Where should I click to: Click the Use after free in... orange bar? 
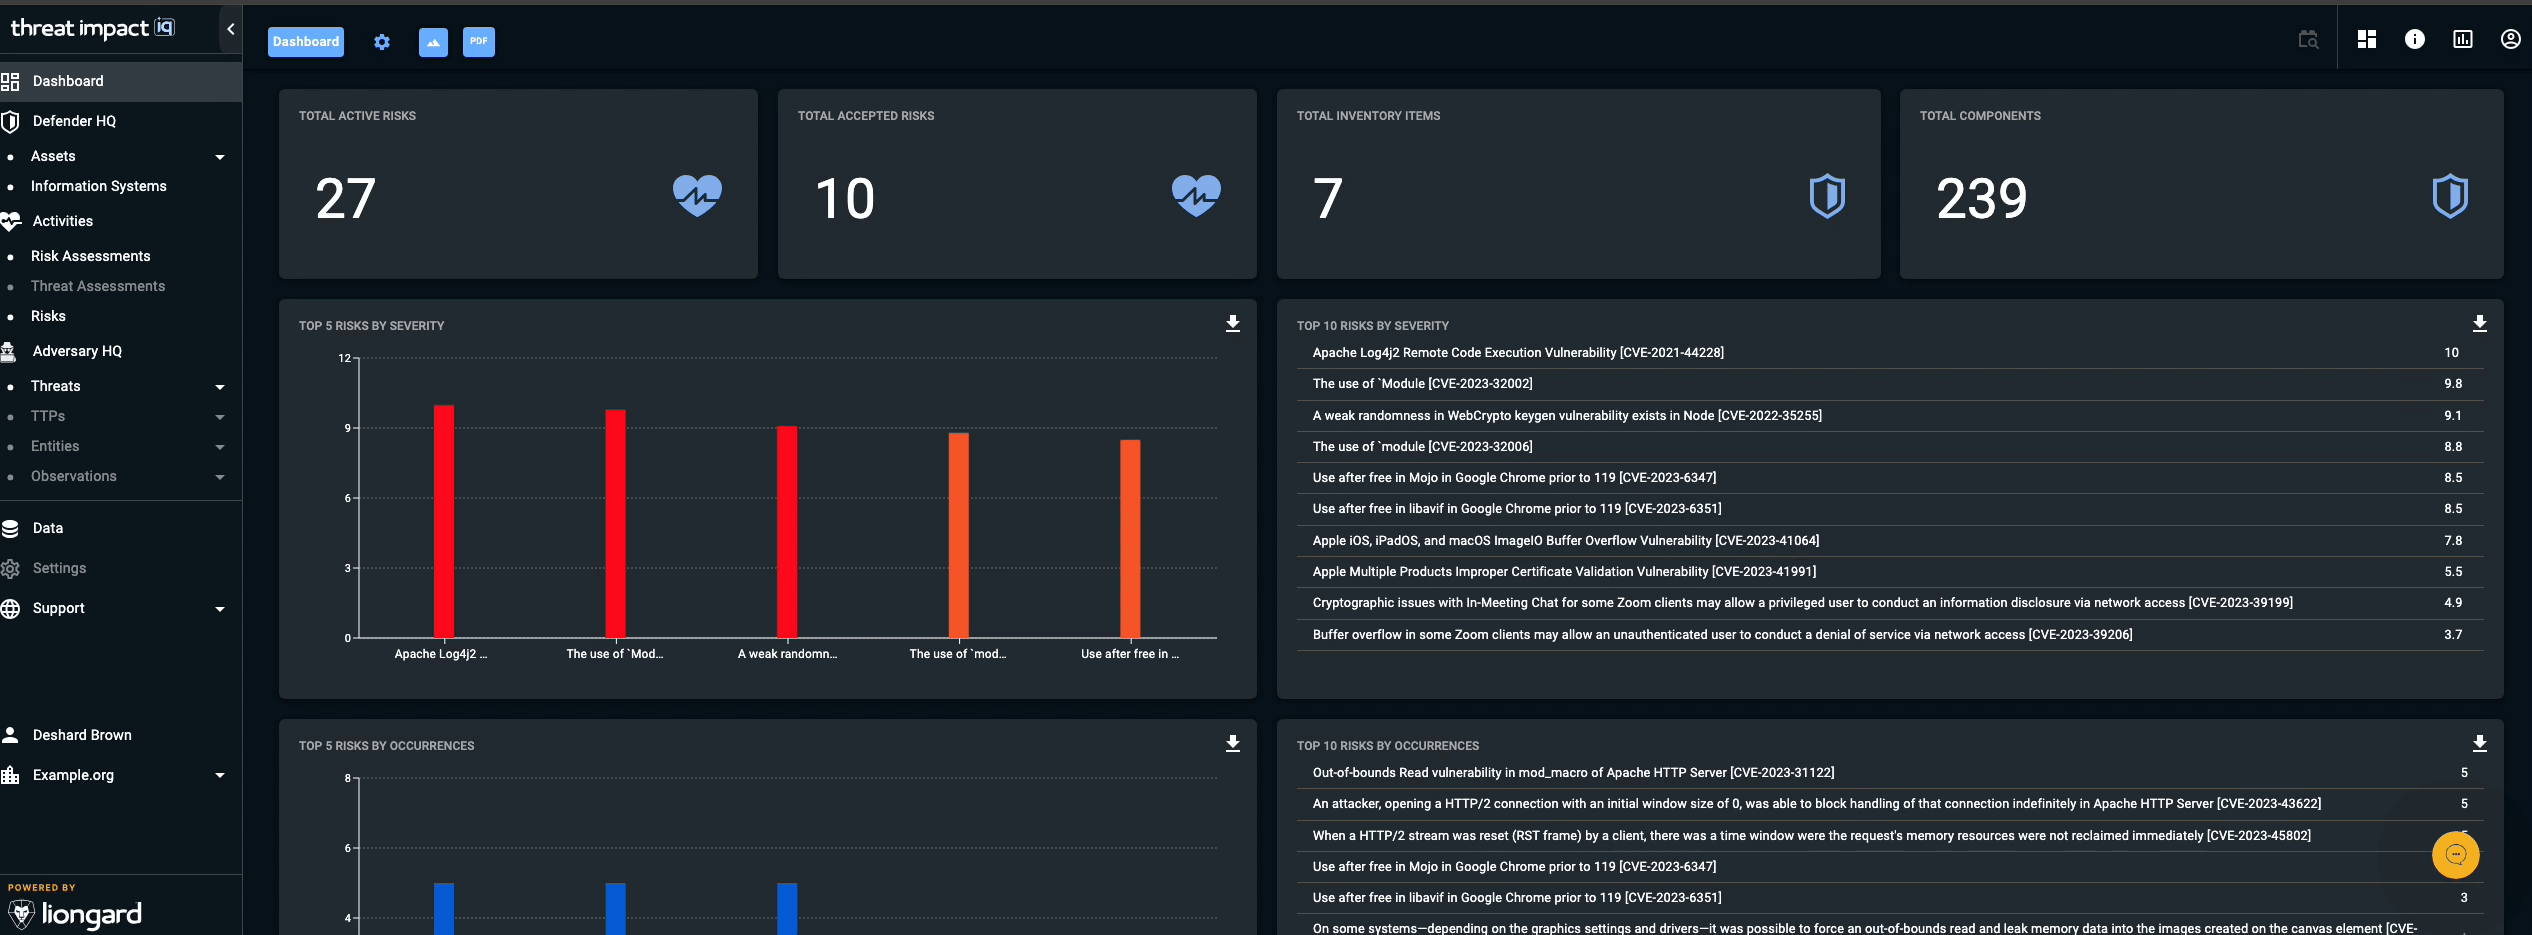(x=1130, y=539)
